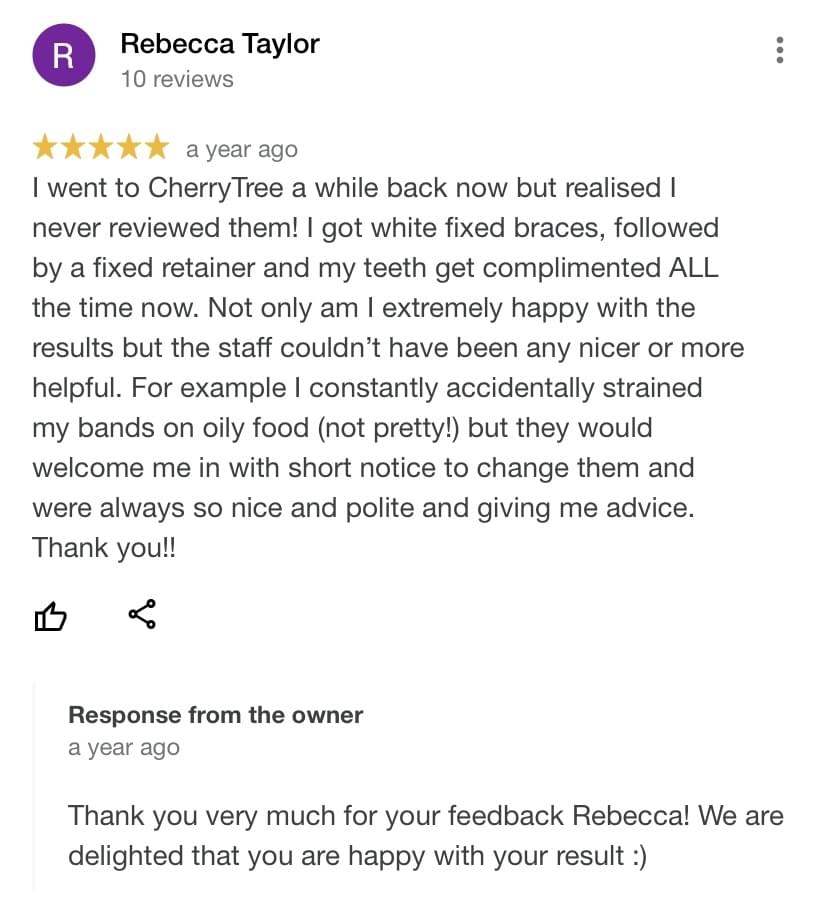Click the owner response's 'a year ago' timestamp
This screenshot has height=912, width=828.
point(124,748)
